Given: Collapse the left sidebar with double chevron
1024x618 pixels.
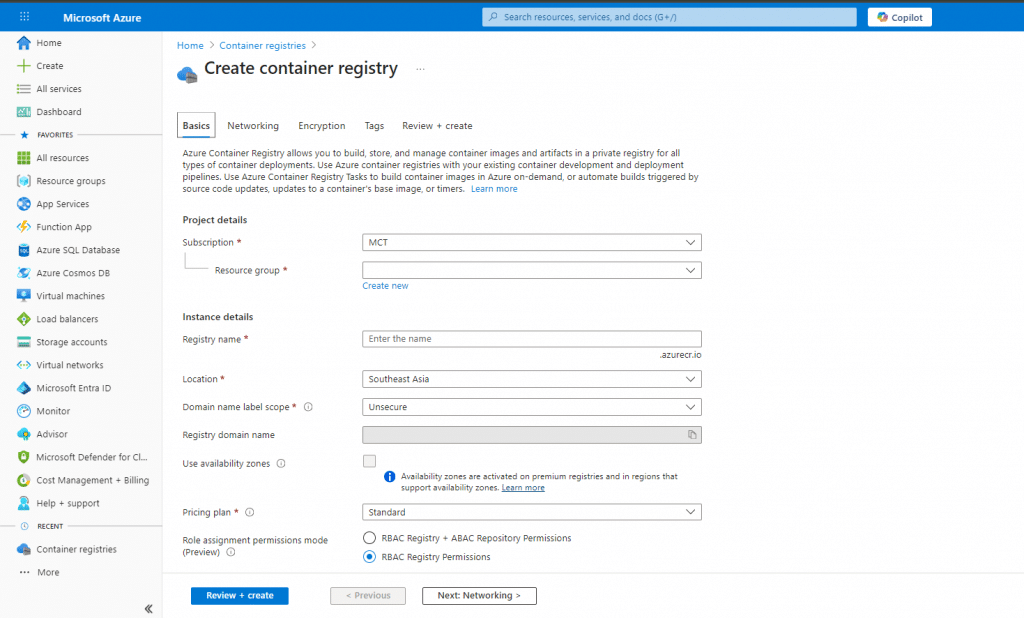Looking at the screenshot, I should 148,608.
